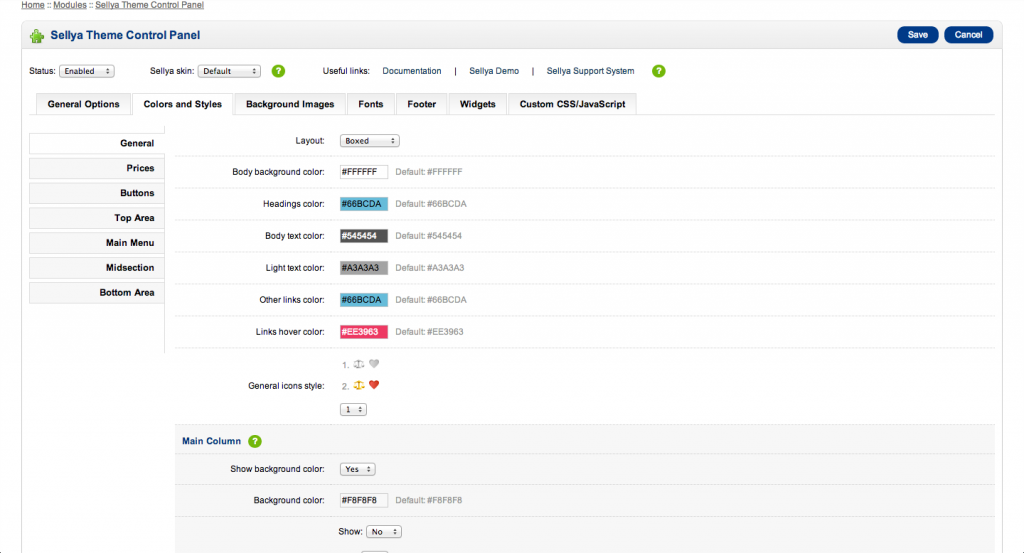Viewport: 1024px width, 553px height.
Task: Open Show background color Yes dropdown
Action: pyautogui.click(x=358, y=469)
